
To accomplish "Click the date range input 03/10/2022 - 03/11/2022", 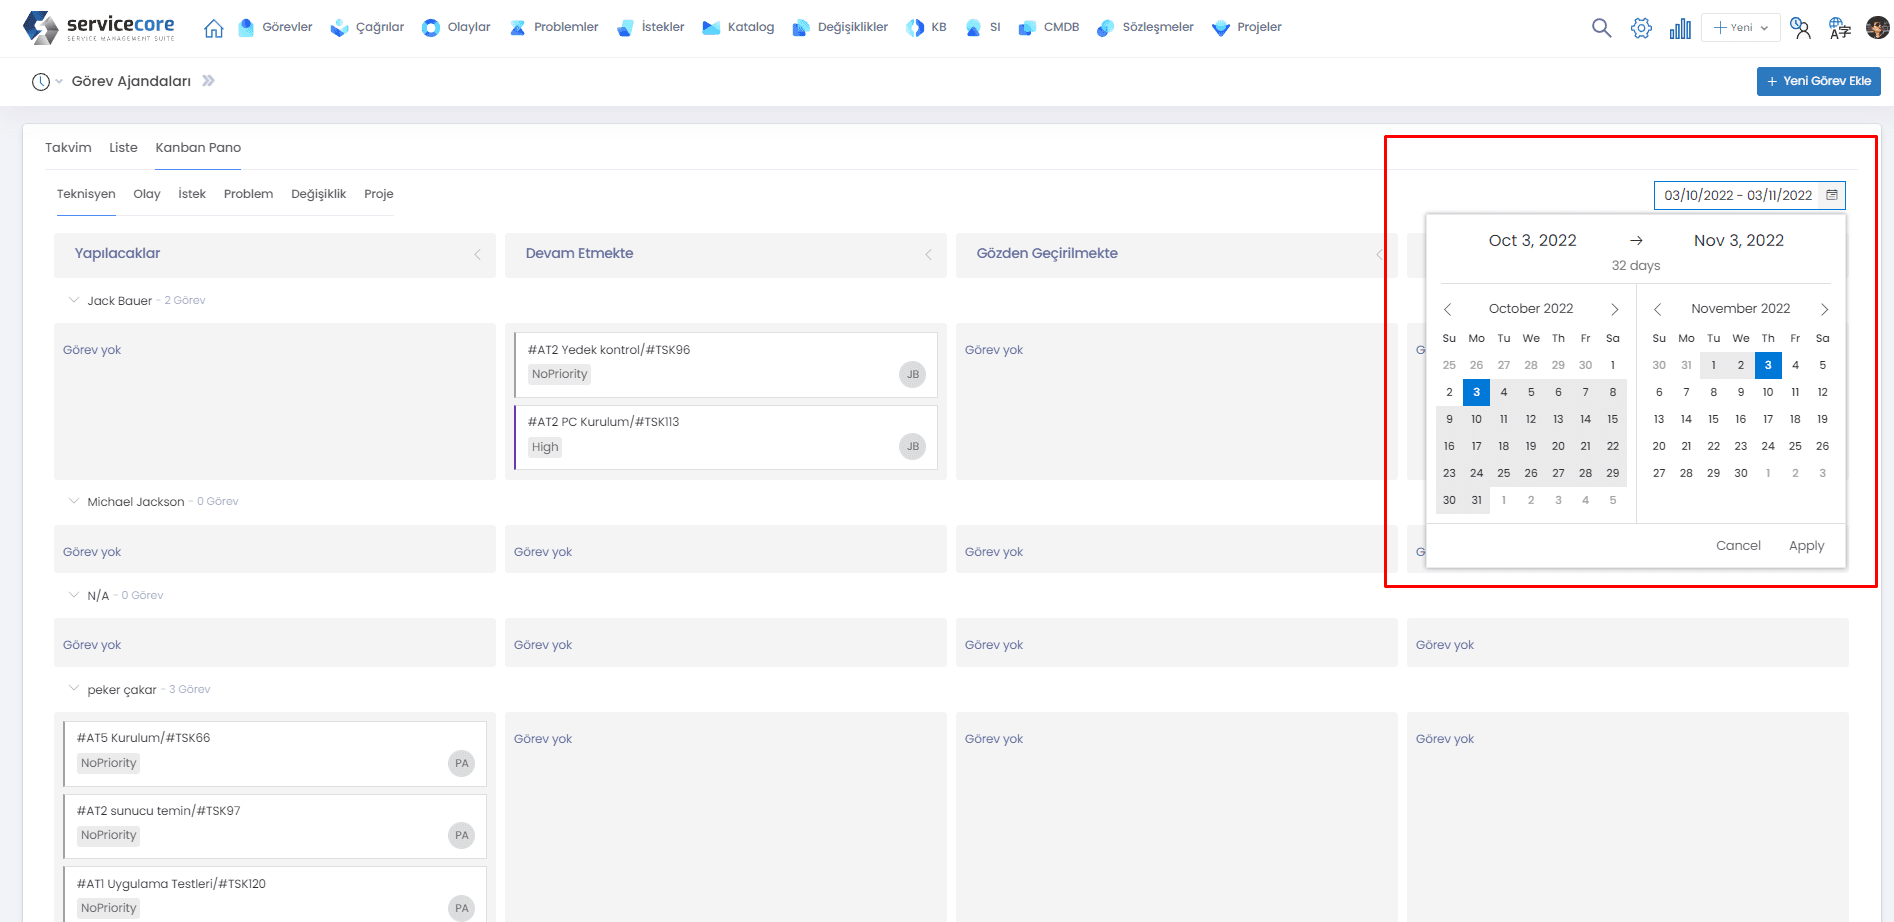I will point(1749,195).
